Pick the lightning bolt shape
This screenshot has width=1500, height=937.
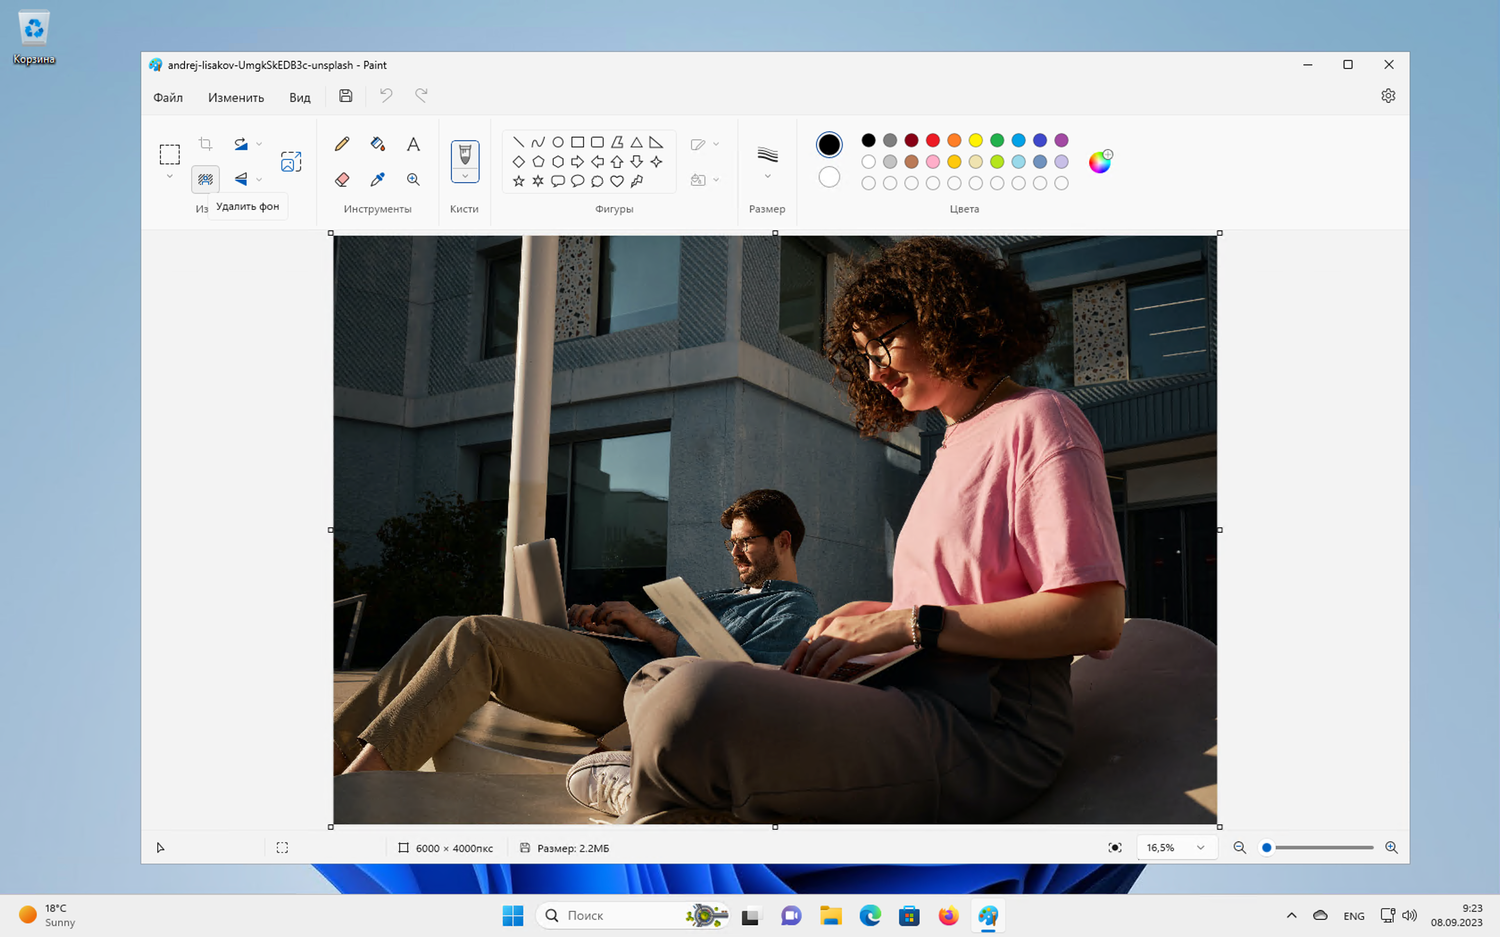tap(636, 181)
